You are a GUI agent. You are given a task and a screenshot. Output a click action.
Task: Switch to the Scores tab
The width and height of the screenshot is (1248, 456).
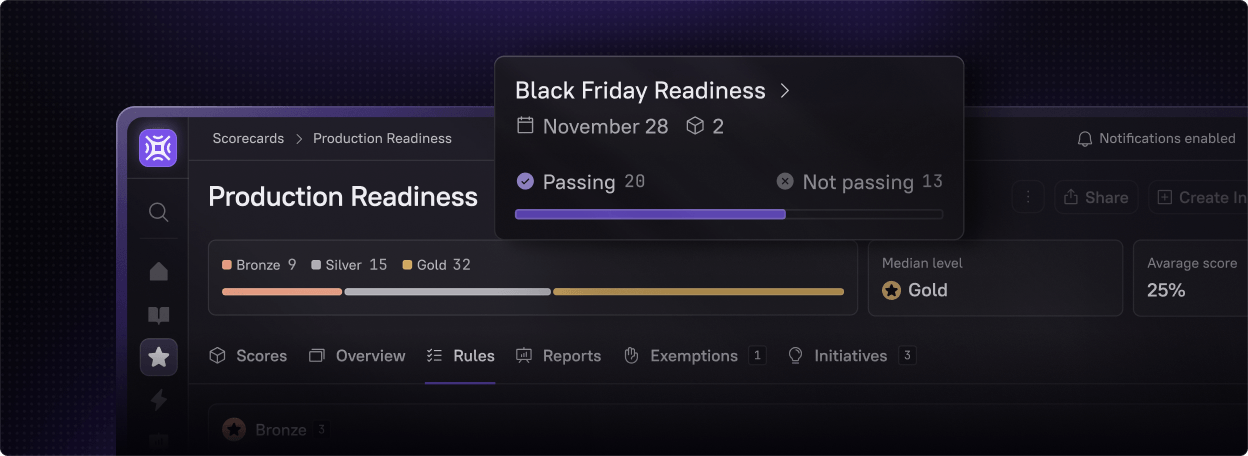248,356
